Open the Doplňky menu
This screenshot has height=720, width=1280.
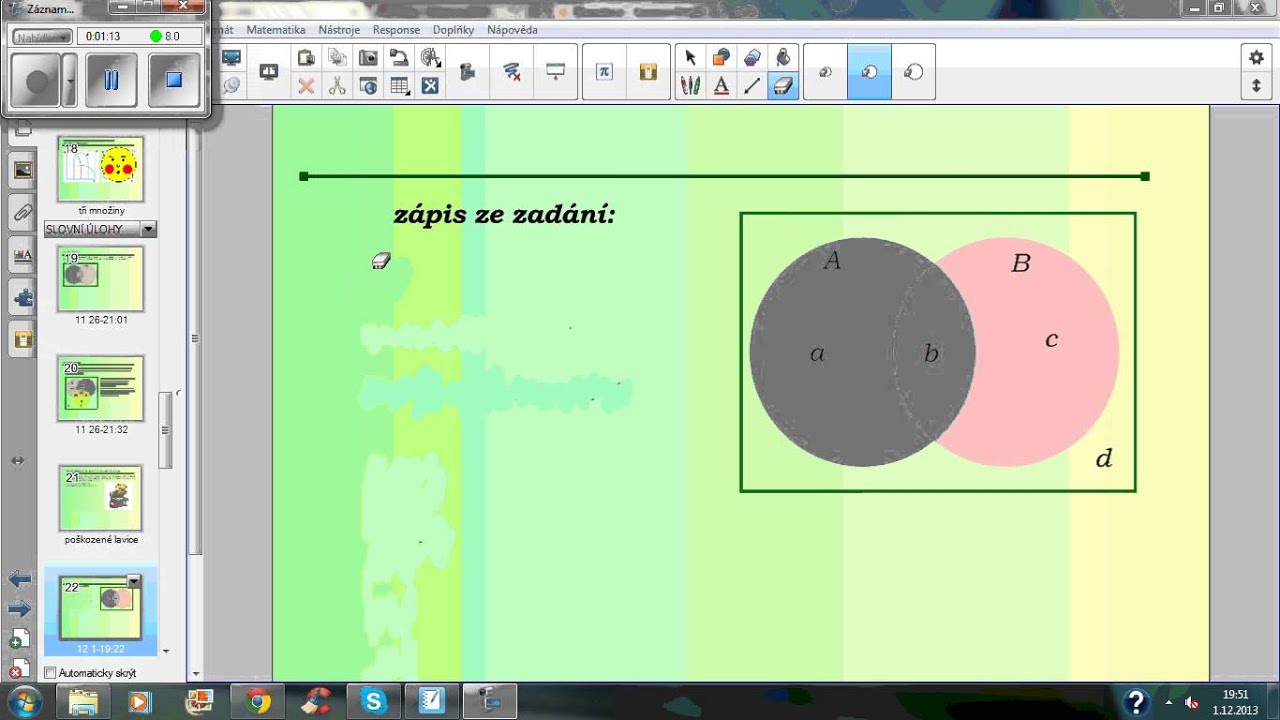(454, 30)
